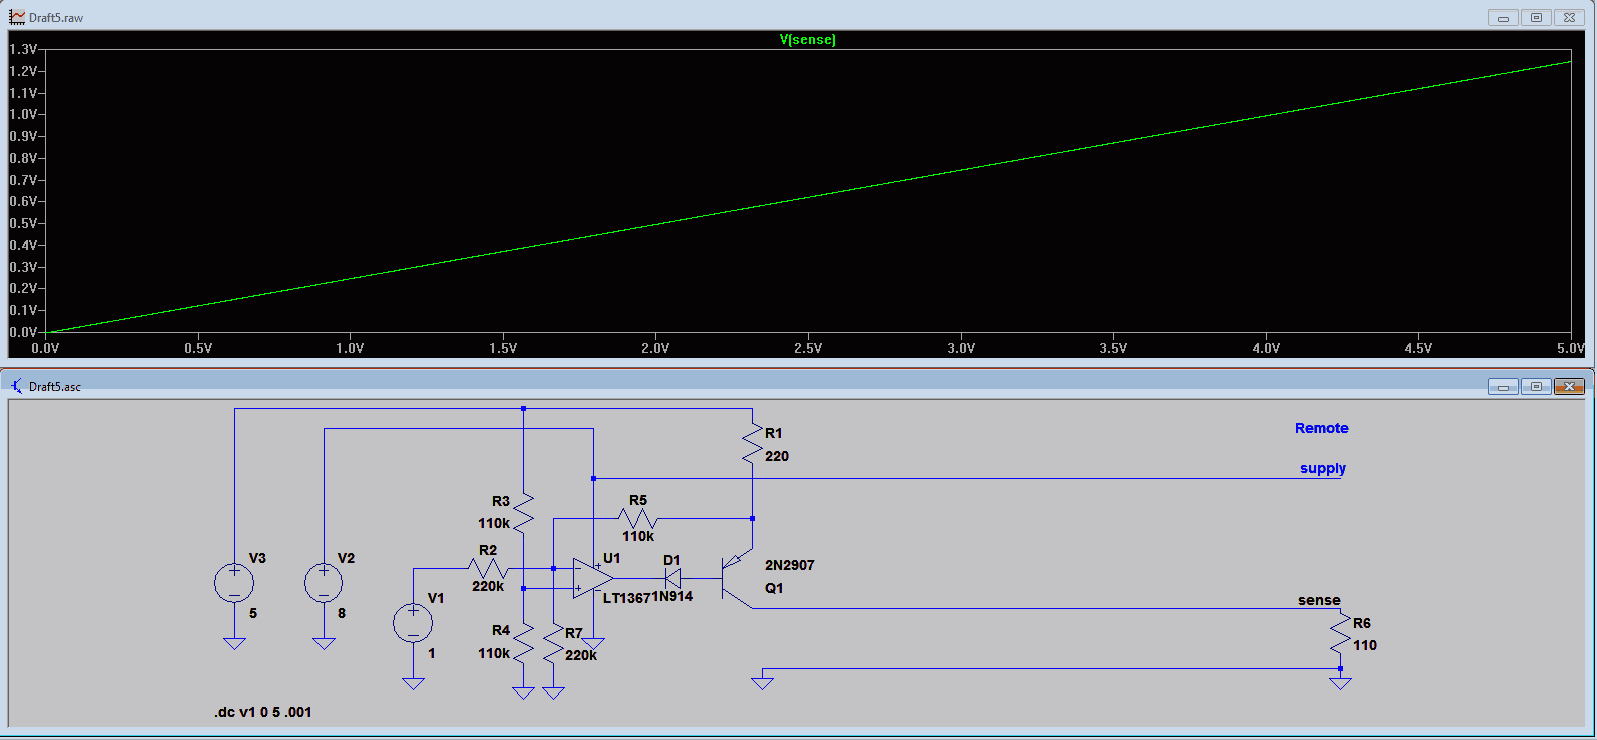Click the 1N914 diode model name
1597x740 pixels.
[x=673, y=596]
